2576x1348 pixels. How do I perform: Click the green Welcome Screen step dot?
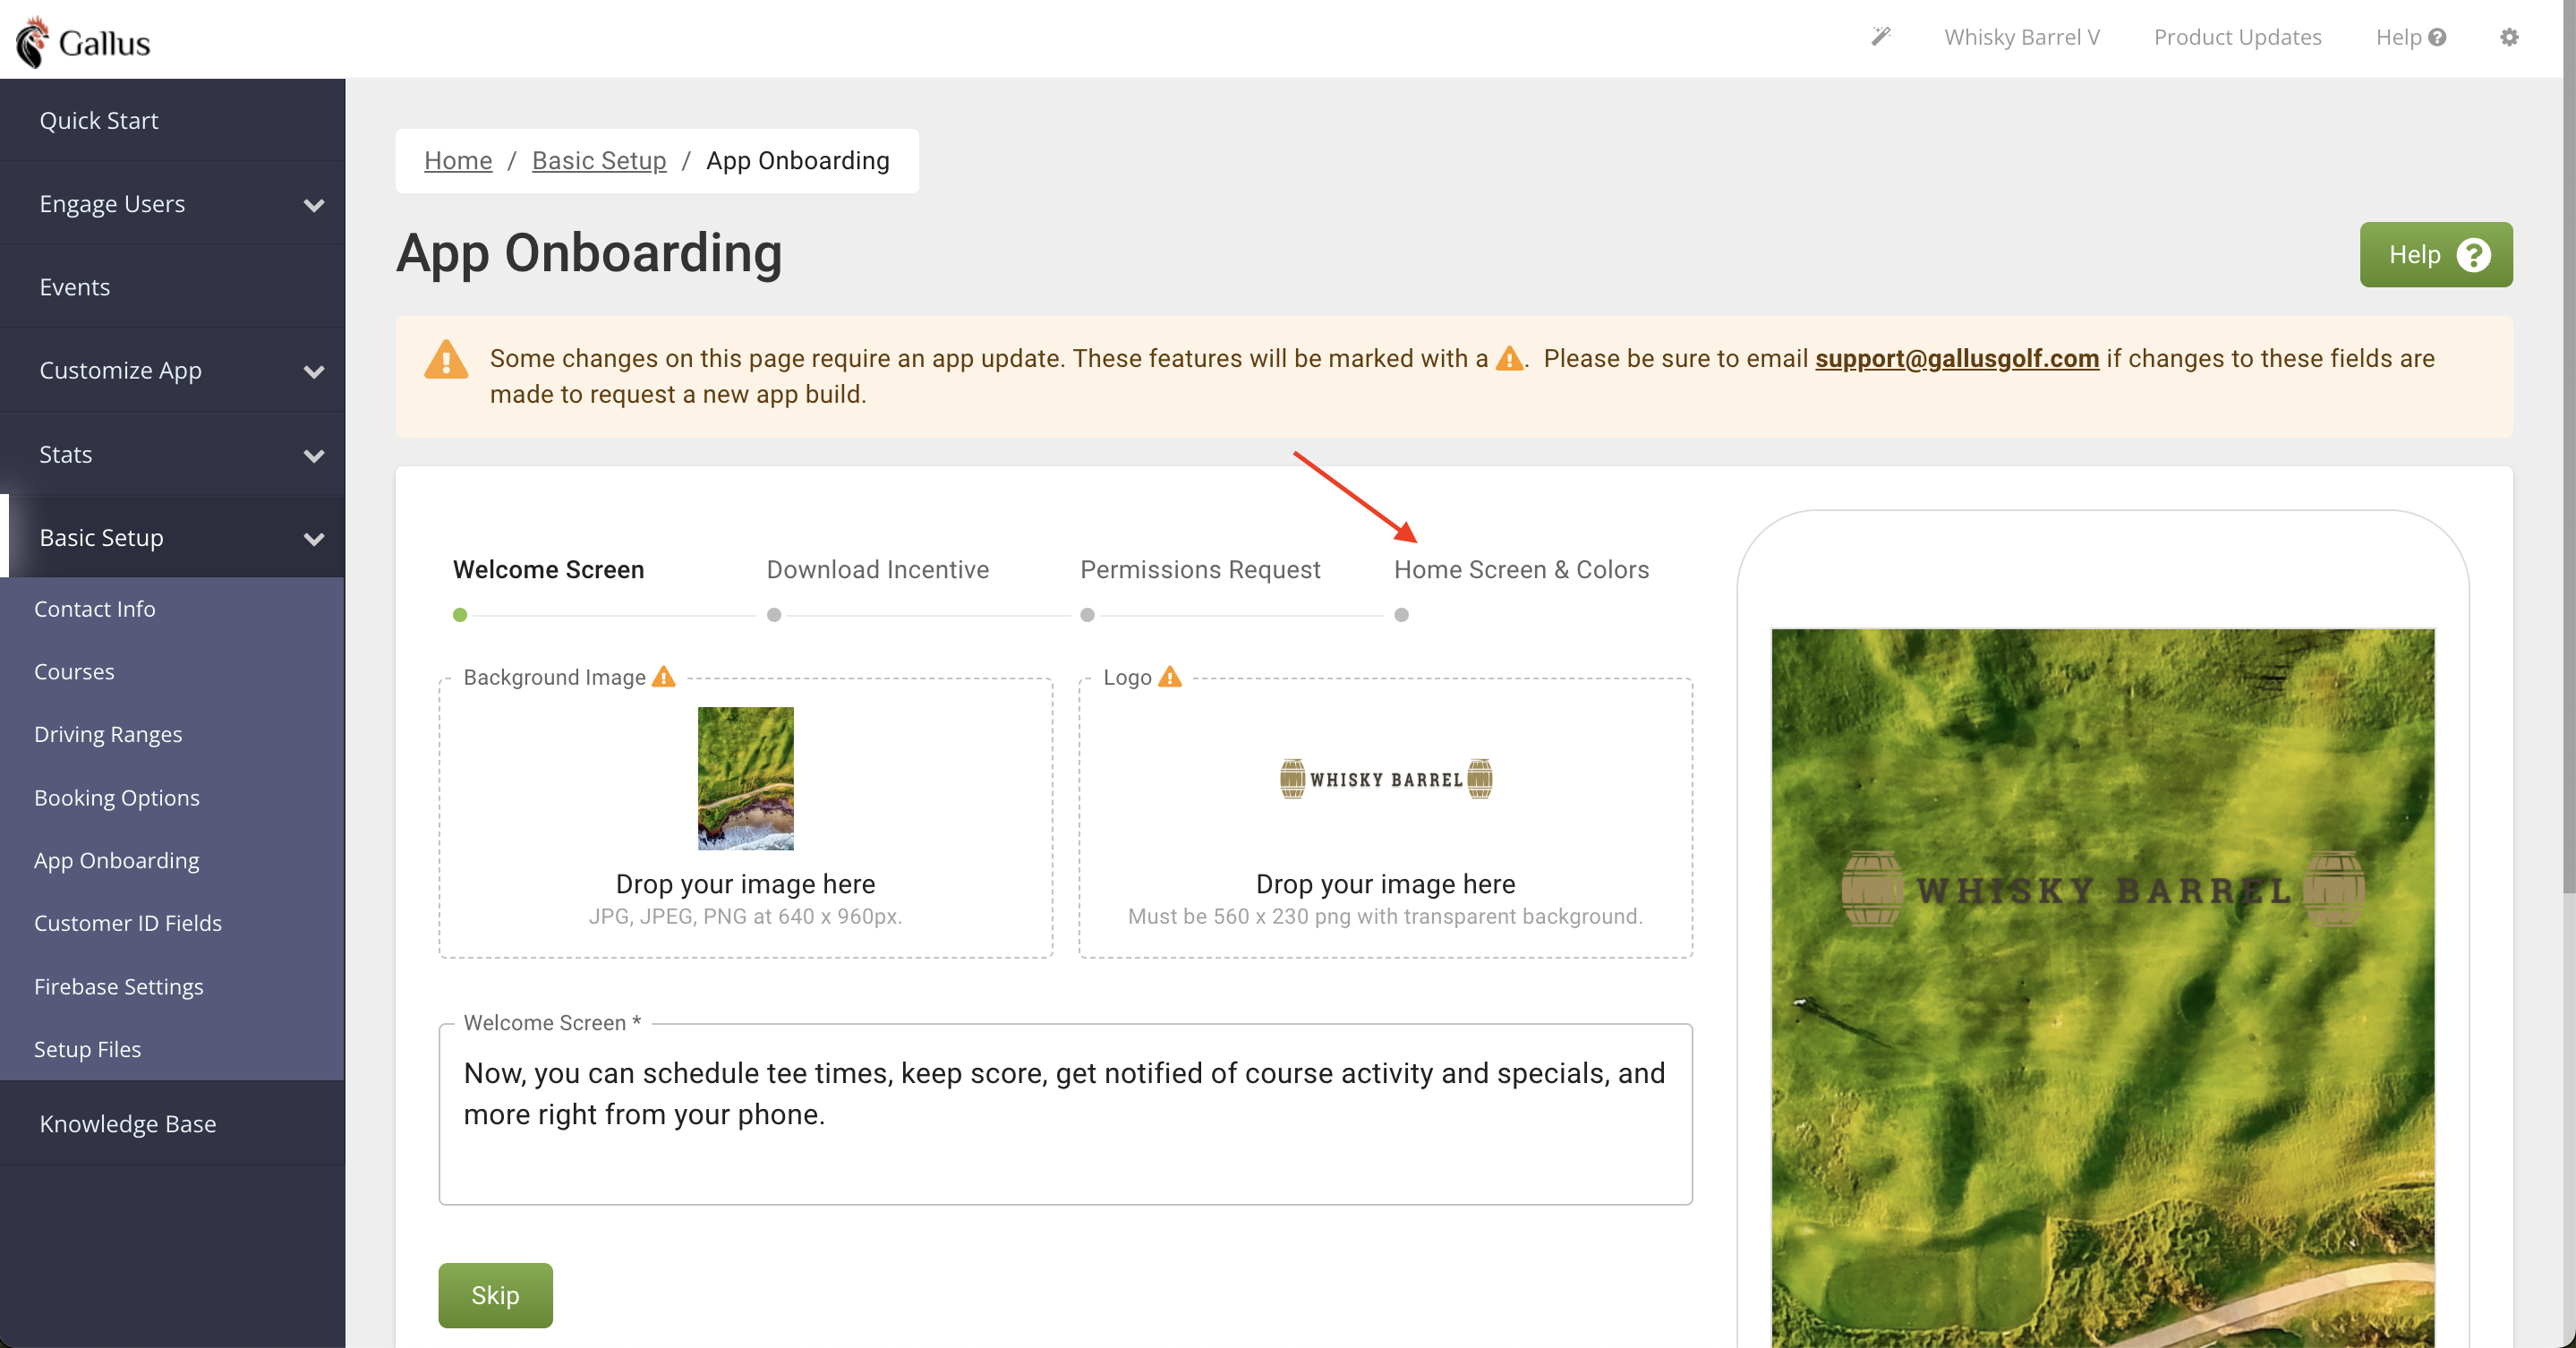click(460, 615)
